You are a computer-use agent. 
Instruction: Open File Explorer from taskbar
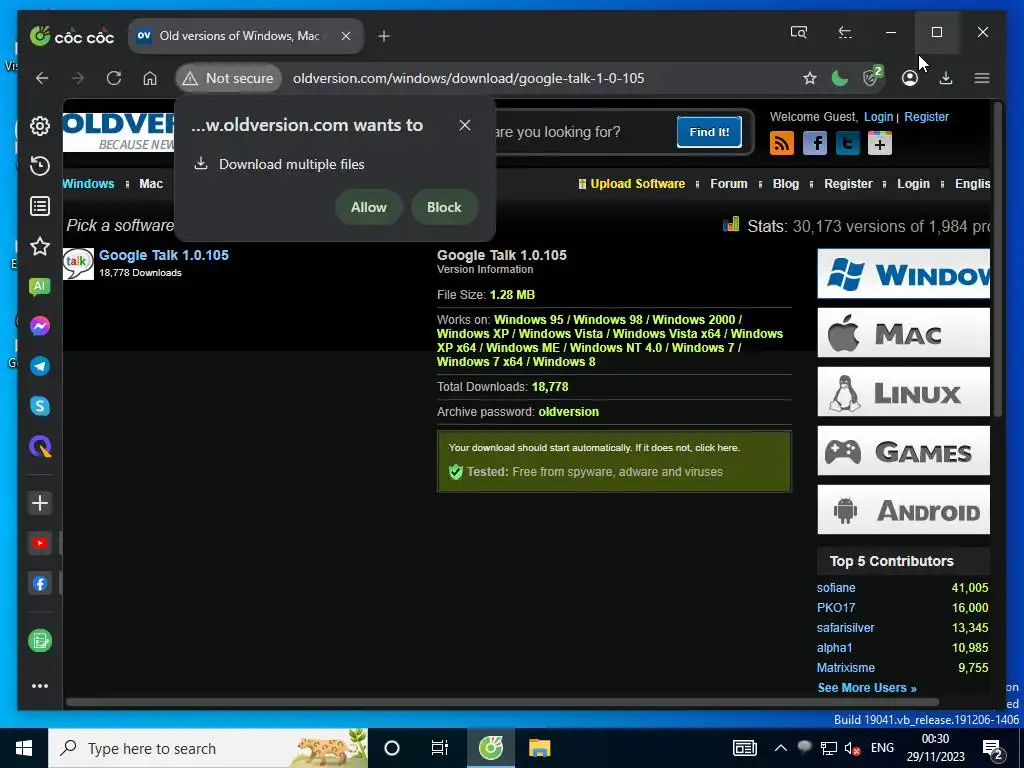(x=539, y=748)
